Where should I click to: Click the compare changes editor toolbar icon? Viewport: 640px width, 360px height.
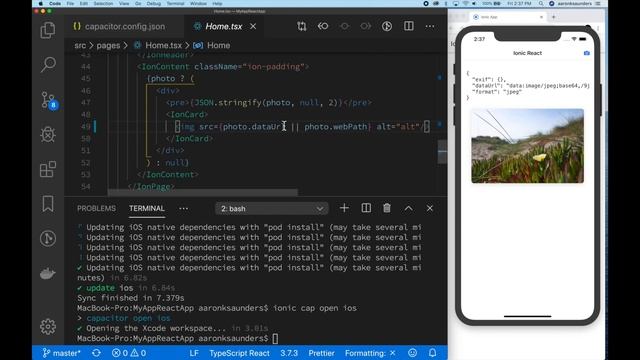click(x=302, y=27)
